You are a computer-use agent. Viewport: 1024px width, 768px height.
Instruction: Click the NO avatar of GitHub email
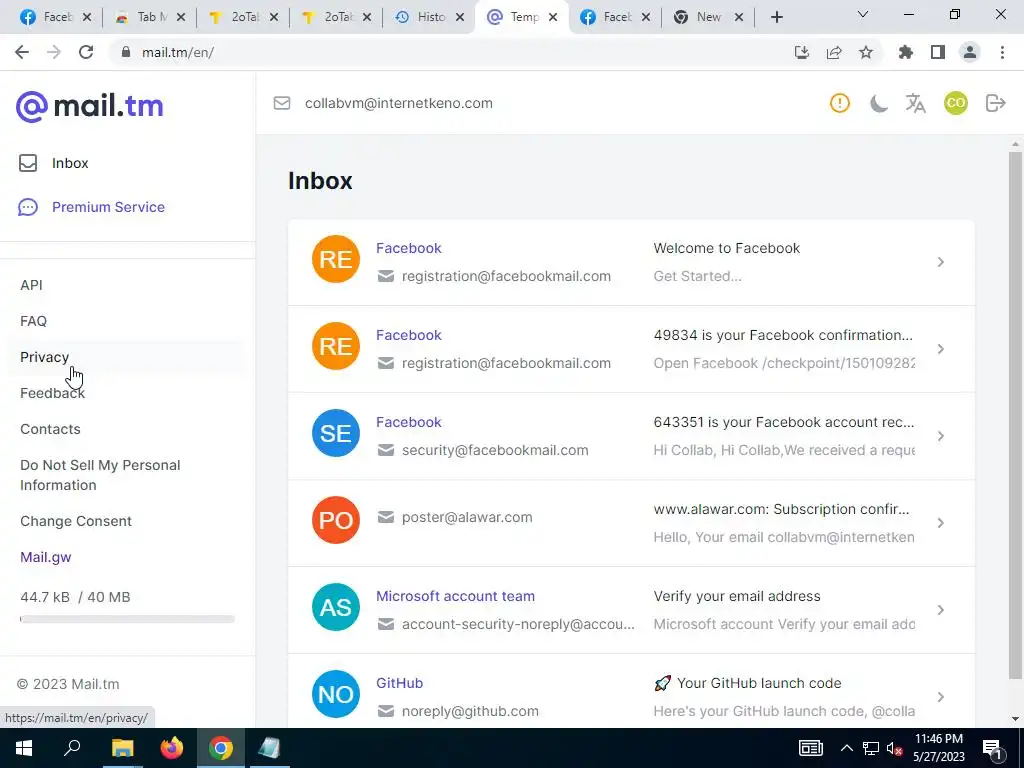(336, 694)
